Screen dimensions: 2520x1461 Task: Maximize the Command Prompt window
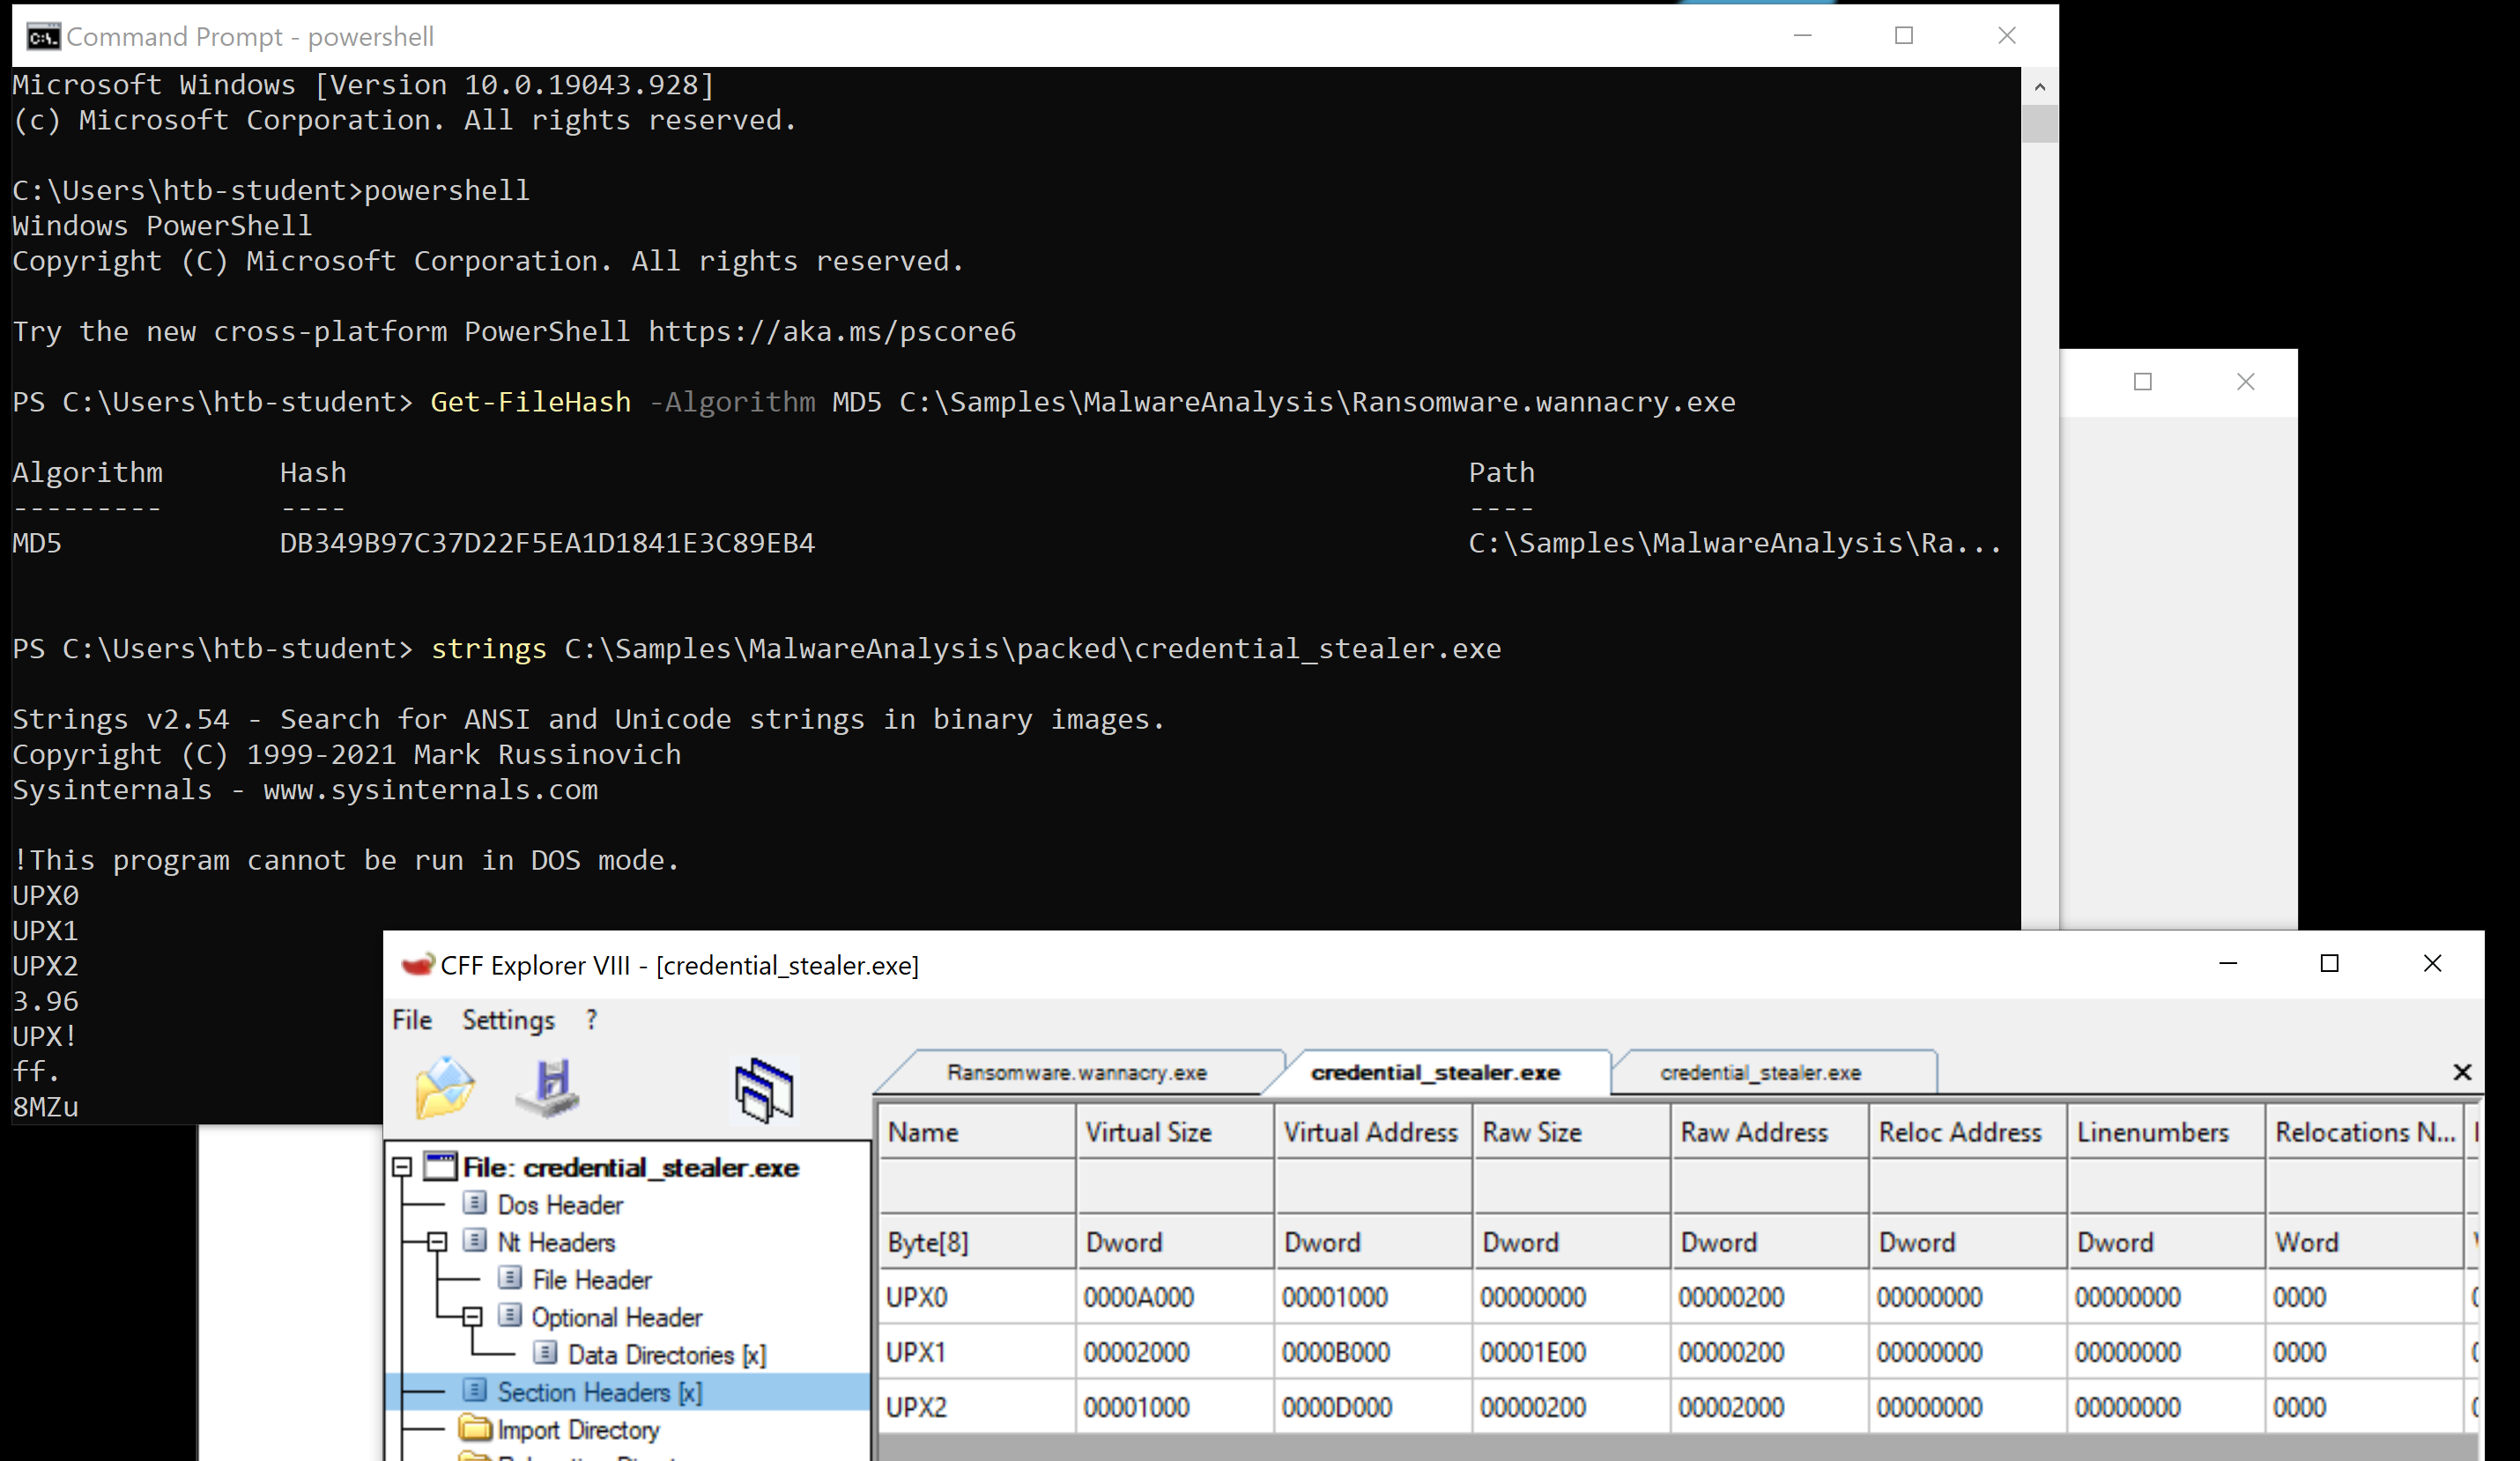[x=1904, y=36]
